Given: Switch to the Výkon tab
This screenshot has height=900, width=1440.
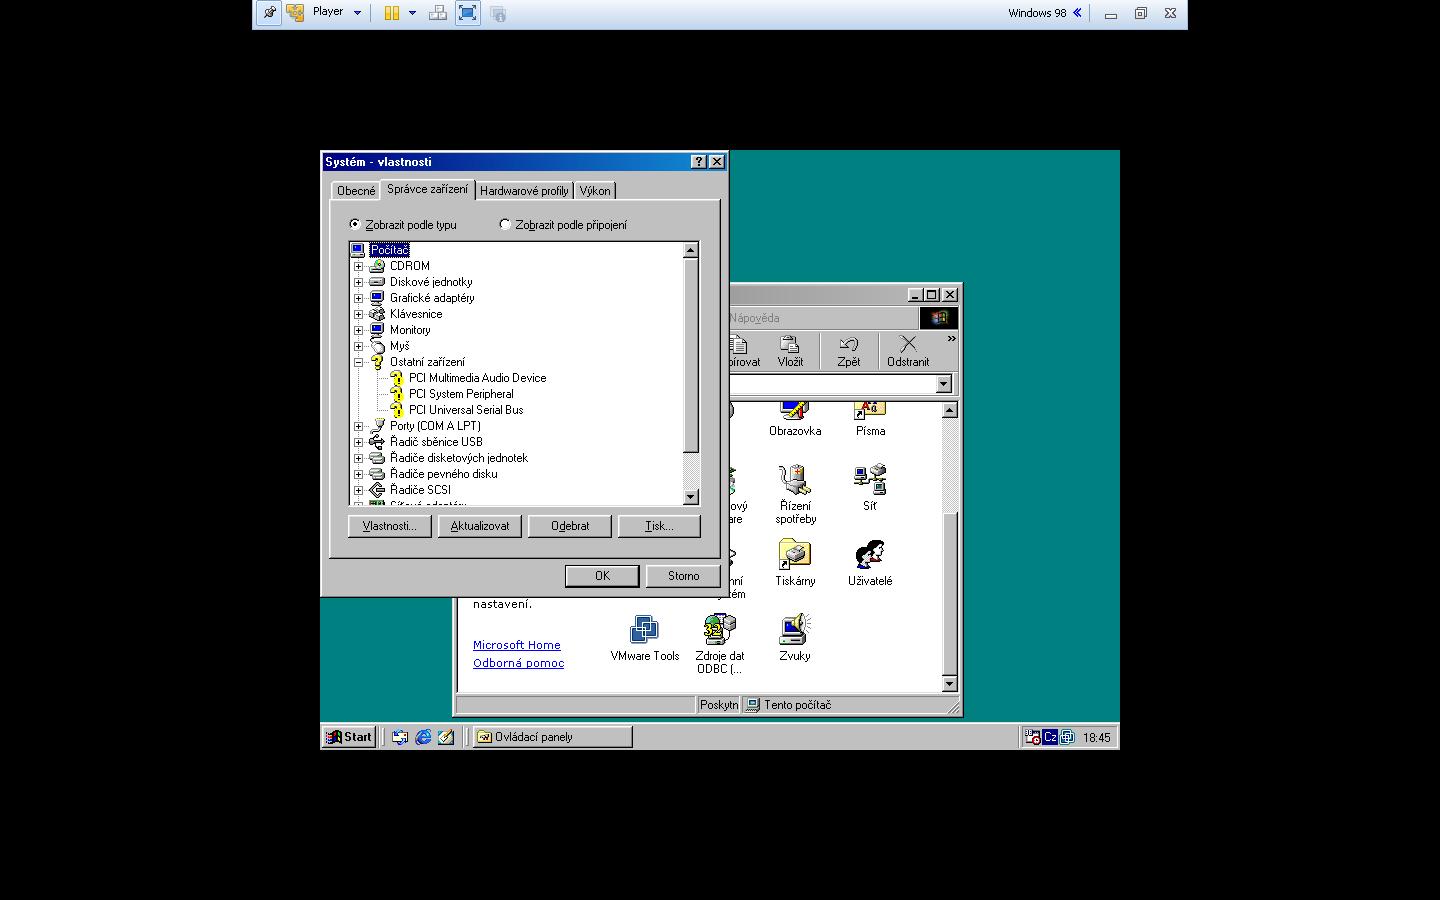Looking at the screenshot, I should coord(594,191).
